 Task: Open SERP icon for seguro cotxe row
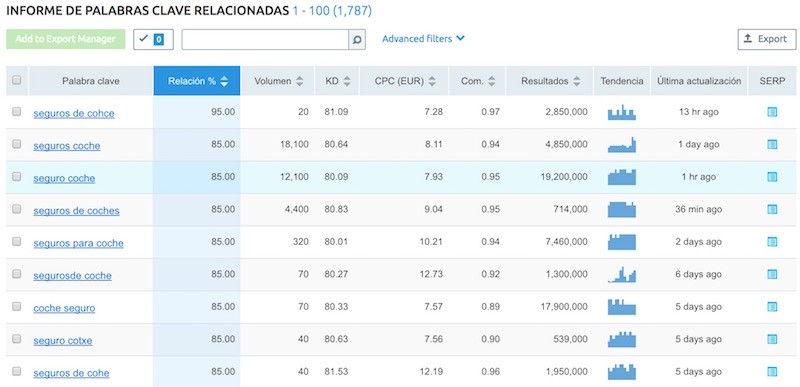pyautogui.click(x=772, y=339)
